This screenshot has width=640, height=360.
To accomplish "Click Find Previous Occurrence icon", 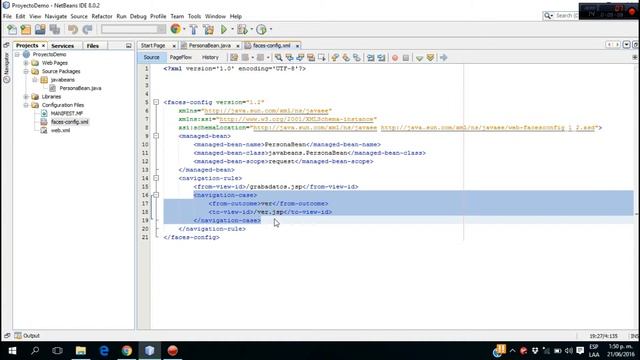I will coord(289,58).
